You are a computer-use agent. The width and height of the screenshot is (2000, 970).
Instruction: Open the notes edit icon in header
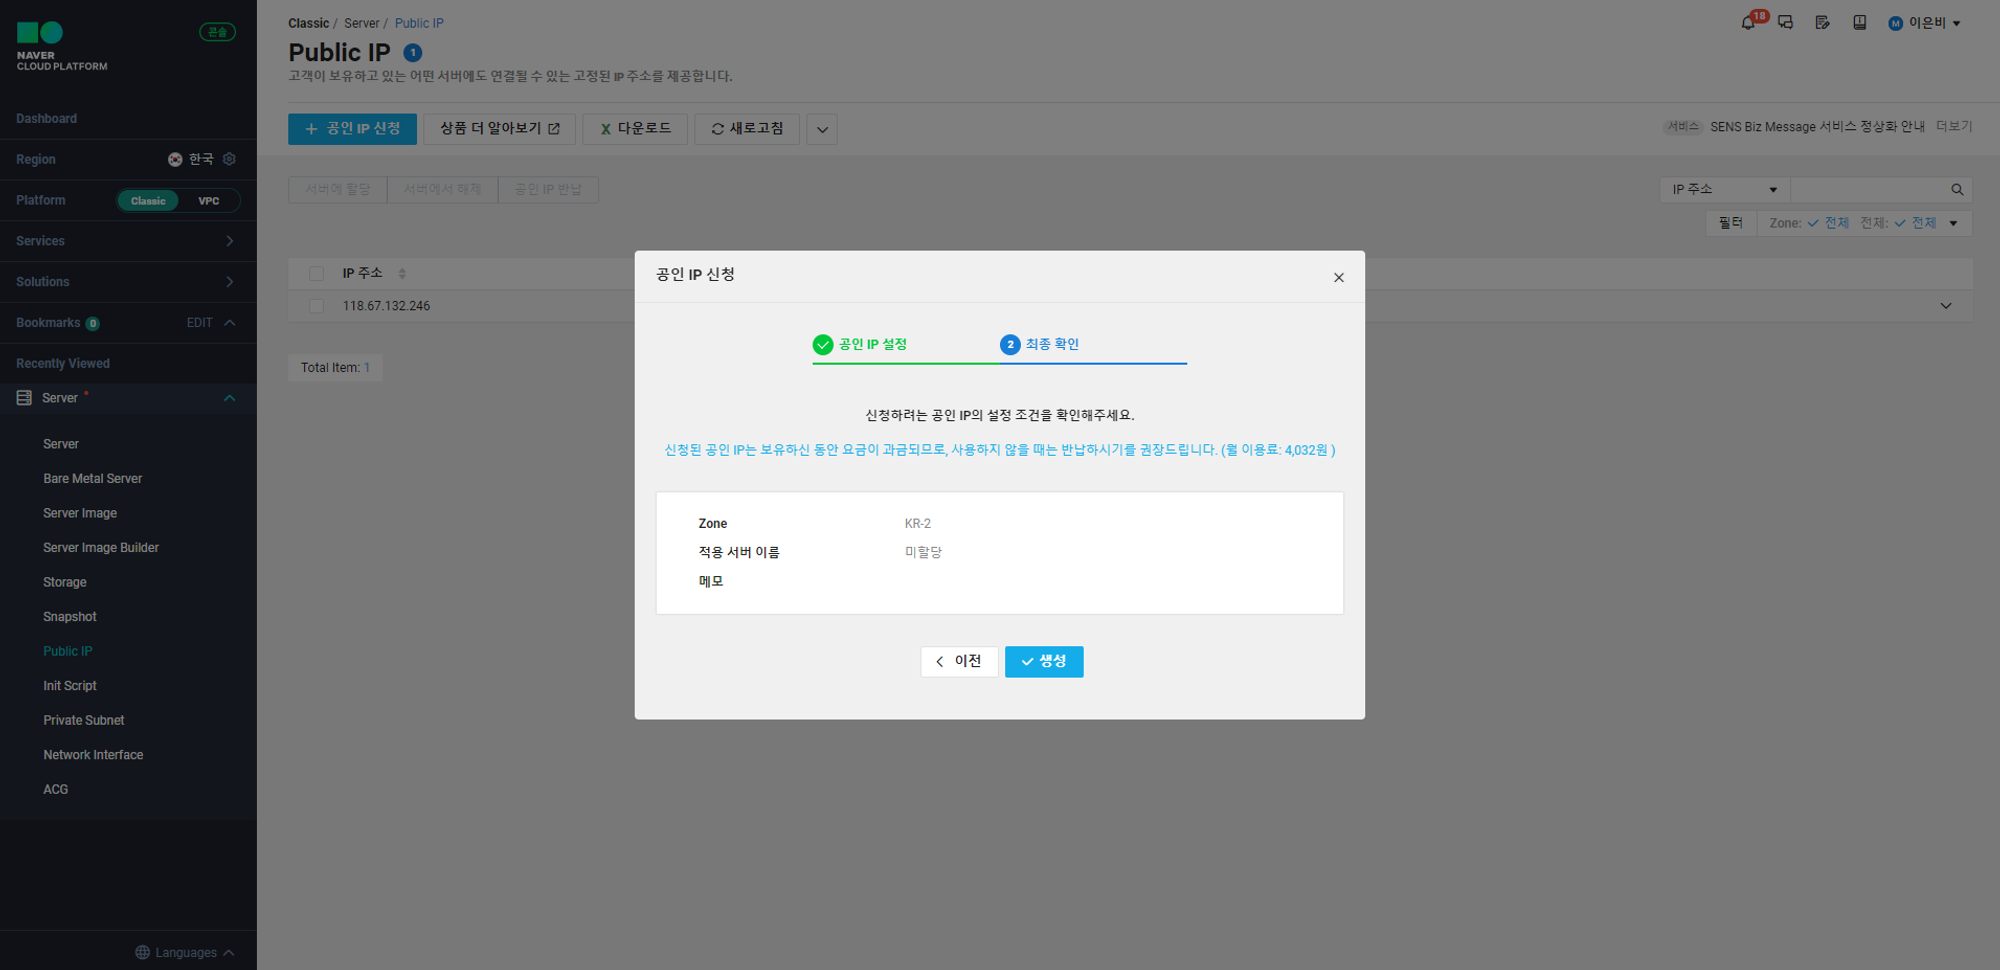coord(1822,23)
